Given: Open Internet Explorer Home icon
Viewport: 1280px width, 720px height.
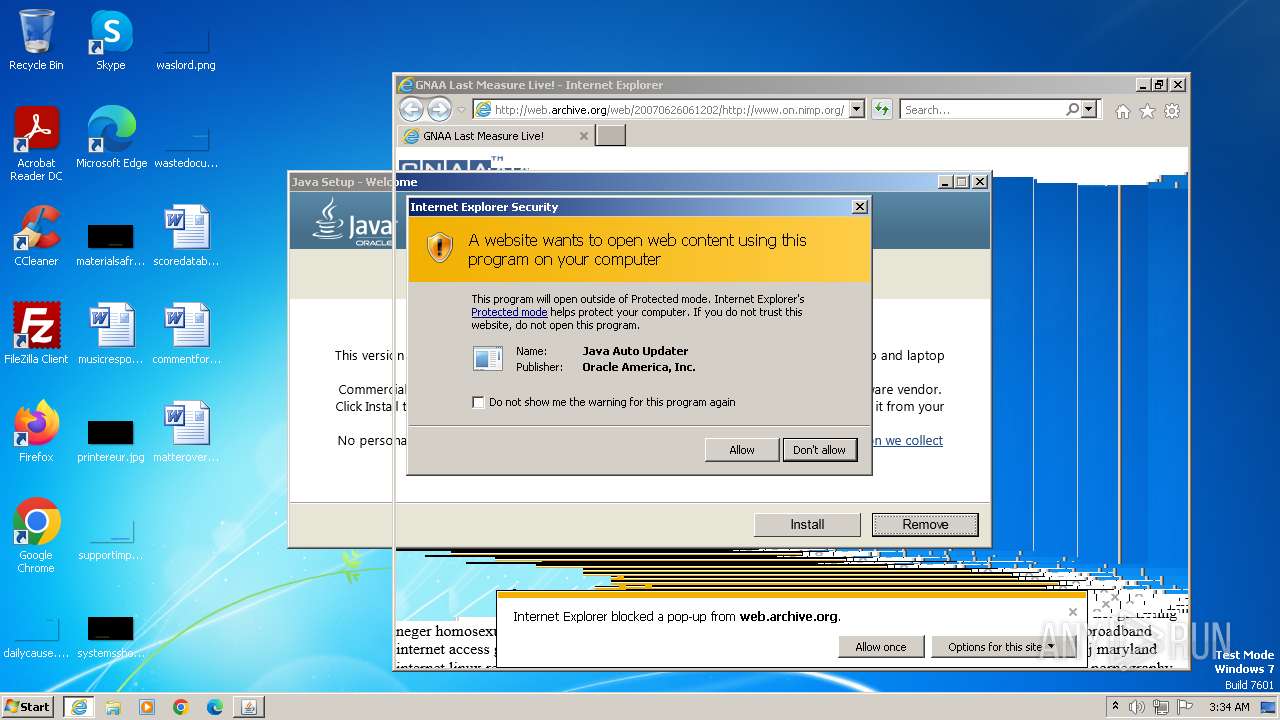Looking at the screenshot, I should 1123,111.
